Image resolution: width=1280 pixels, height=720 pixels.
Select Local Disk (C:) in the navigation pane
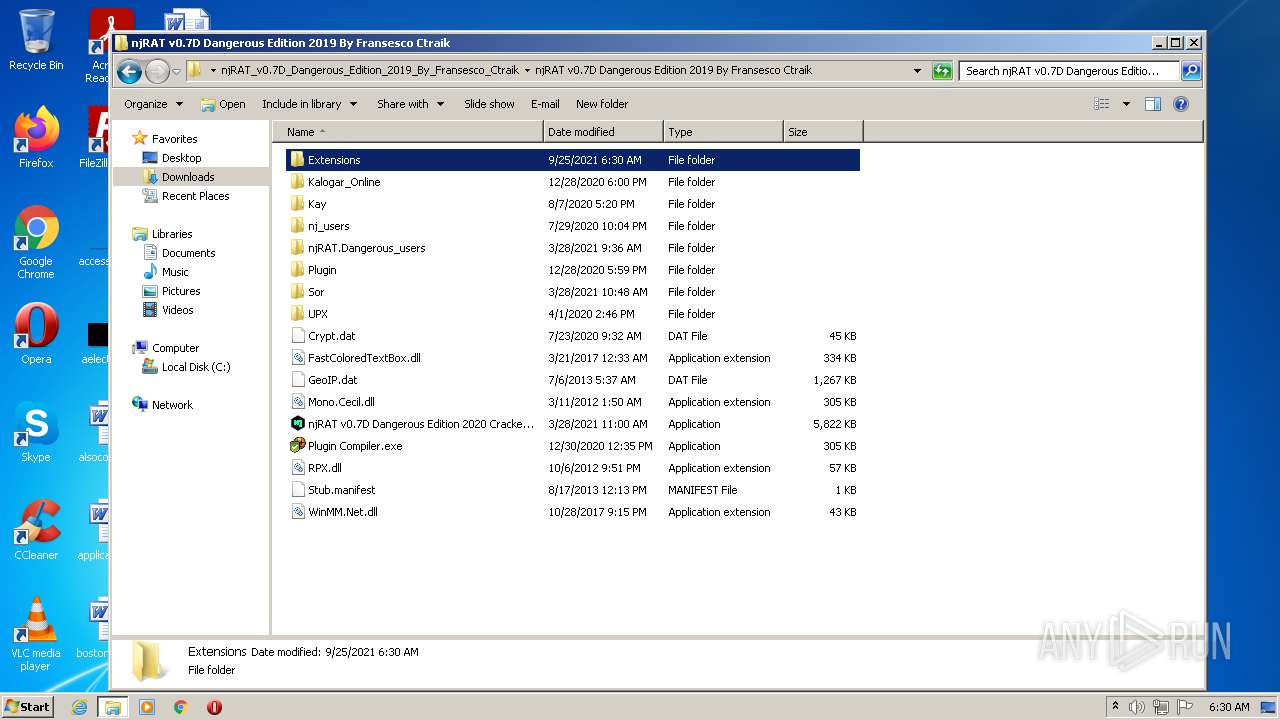click(x=196, y=367)
